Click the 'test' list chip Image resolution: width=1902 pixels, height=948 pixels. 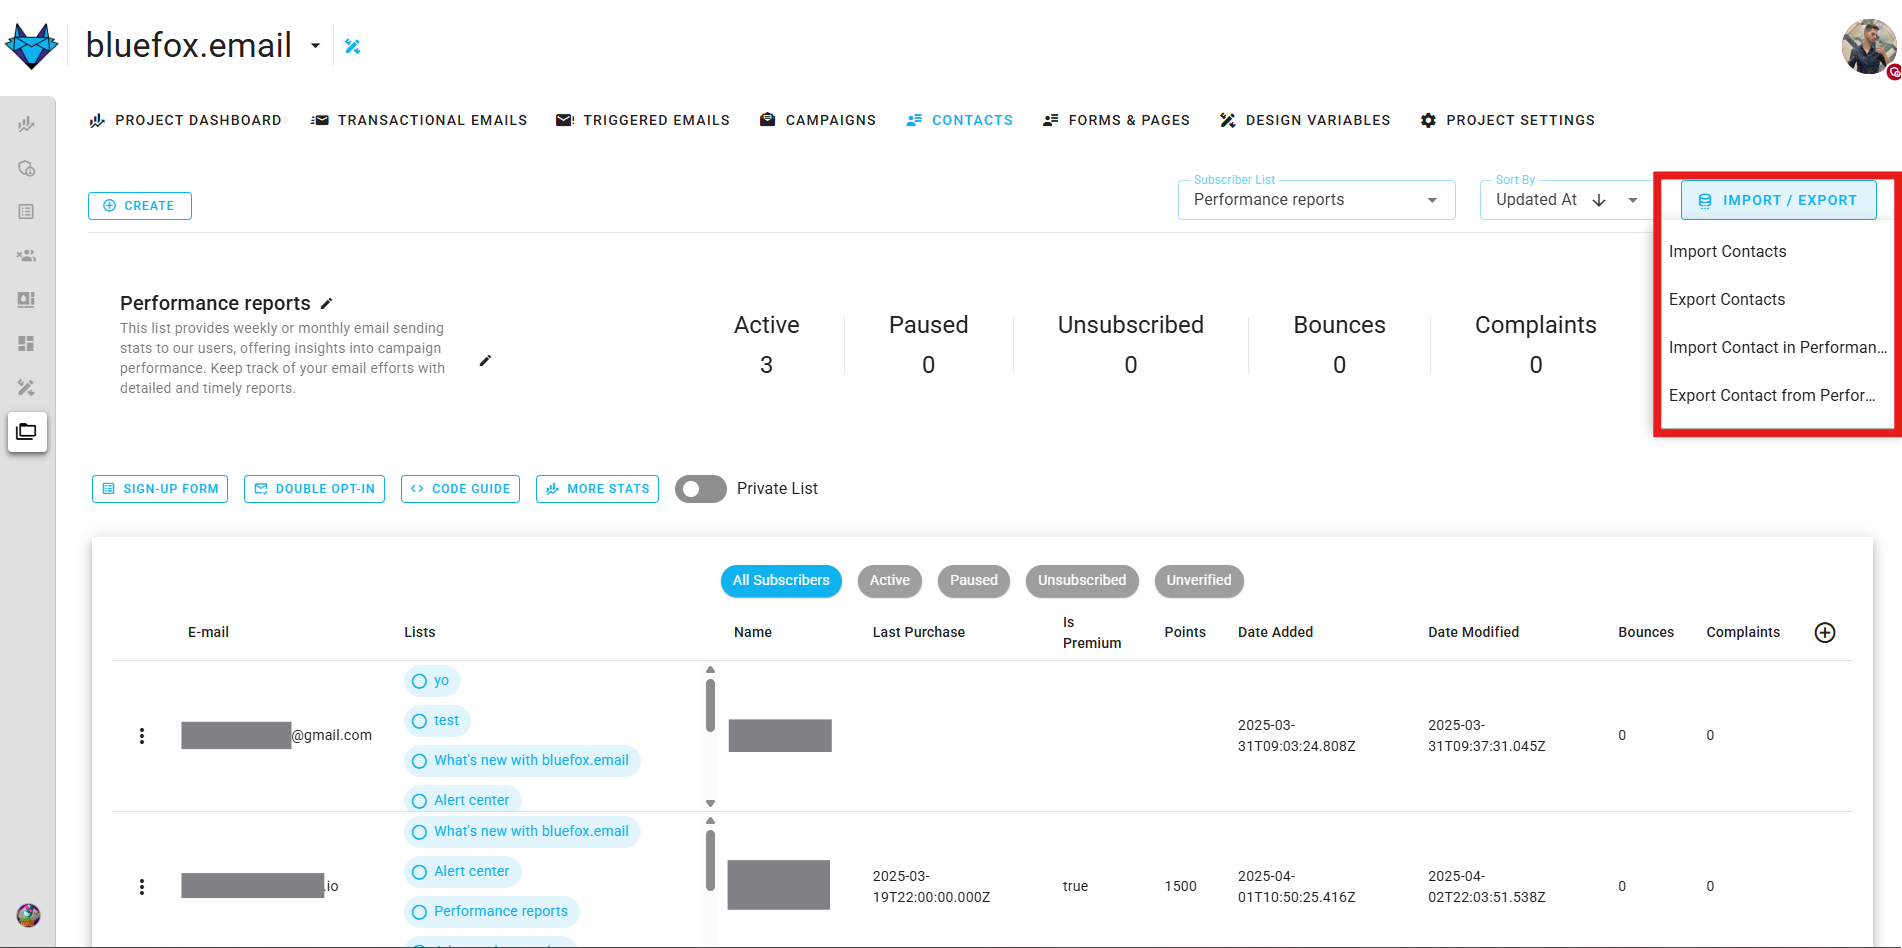pos(437,721)
